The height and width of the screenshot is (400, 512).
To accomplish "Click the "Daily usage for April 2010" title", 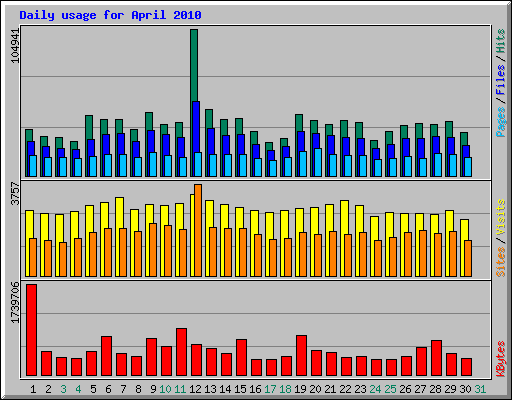I will point(110,15).
